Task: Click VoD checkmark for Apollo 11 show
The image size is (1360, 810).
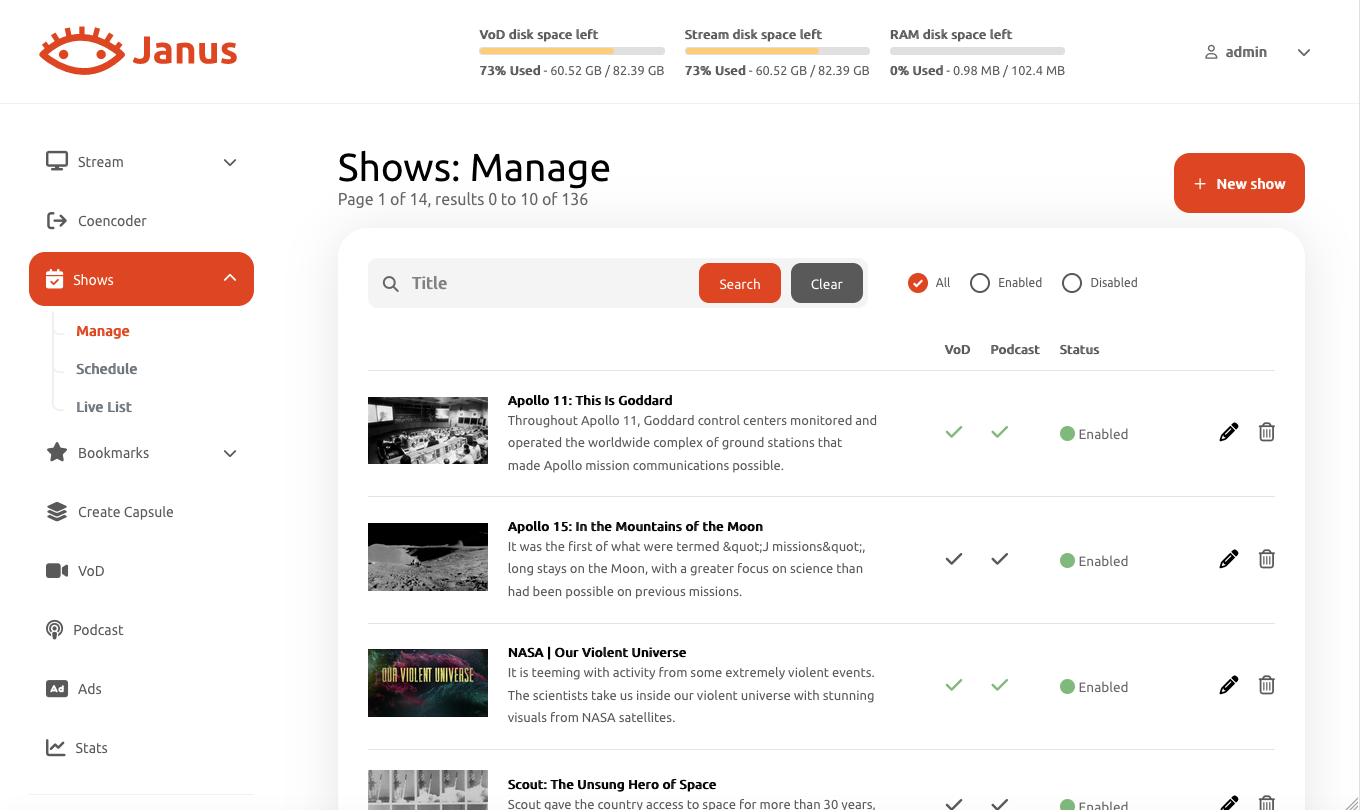Action: tap(954, 432)
